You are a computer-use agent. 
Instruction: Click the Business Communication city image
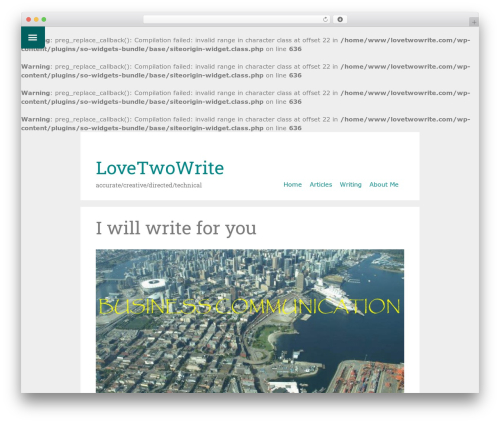point(250,321)
